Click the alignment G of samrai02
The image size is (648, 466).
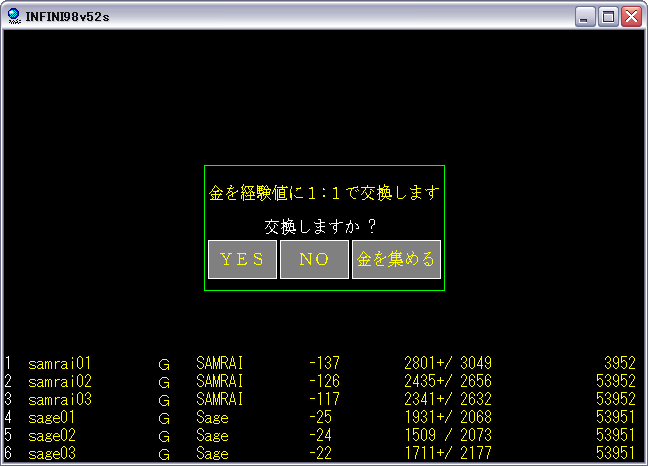click(164, 383)
